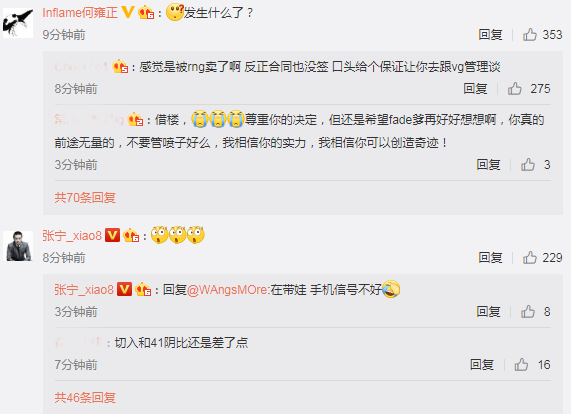Reply to Inflame何雍正's 发生什么了 comment

[x=491, y=35]
